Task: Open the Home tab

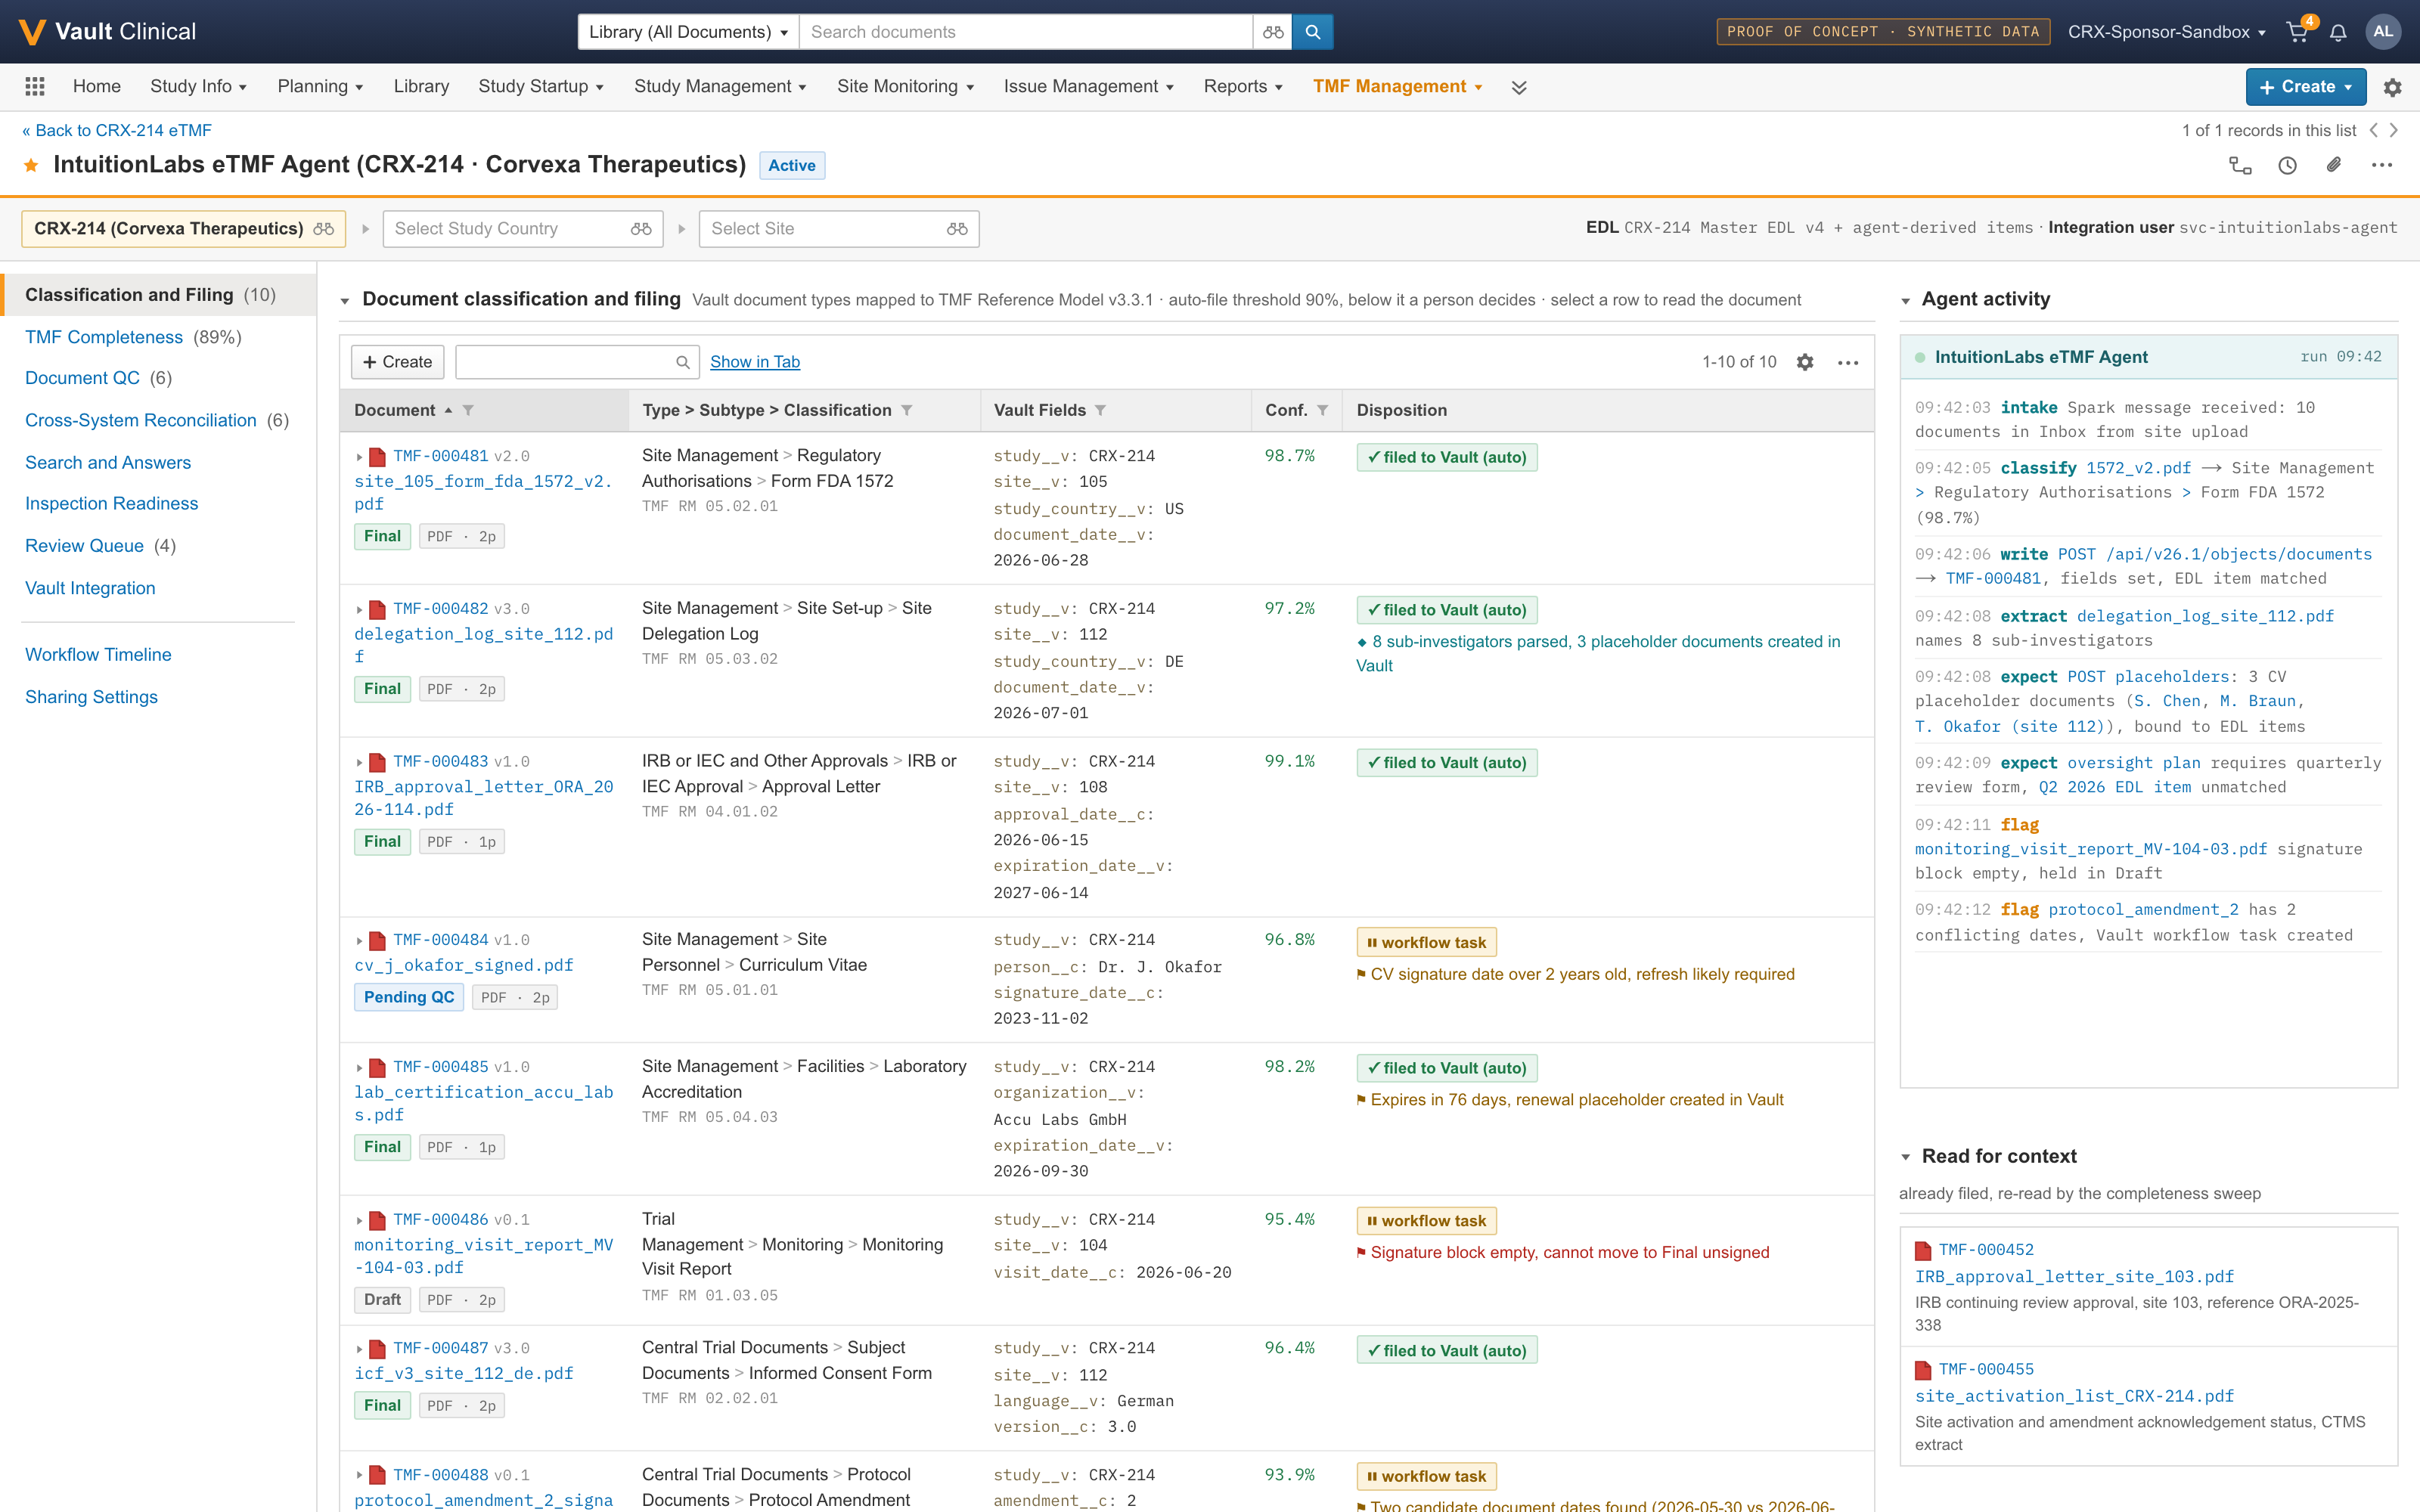Action: coord(97,87)
